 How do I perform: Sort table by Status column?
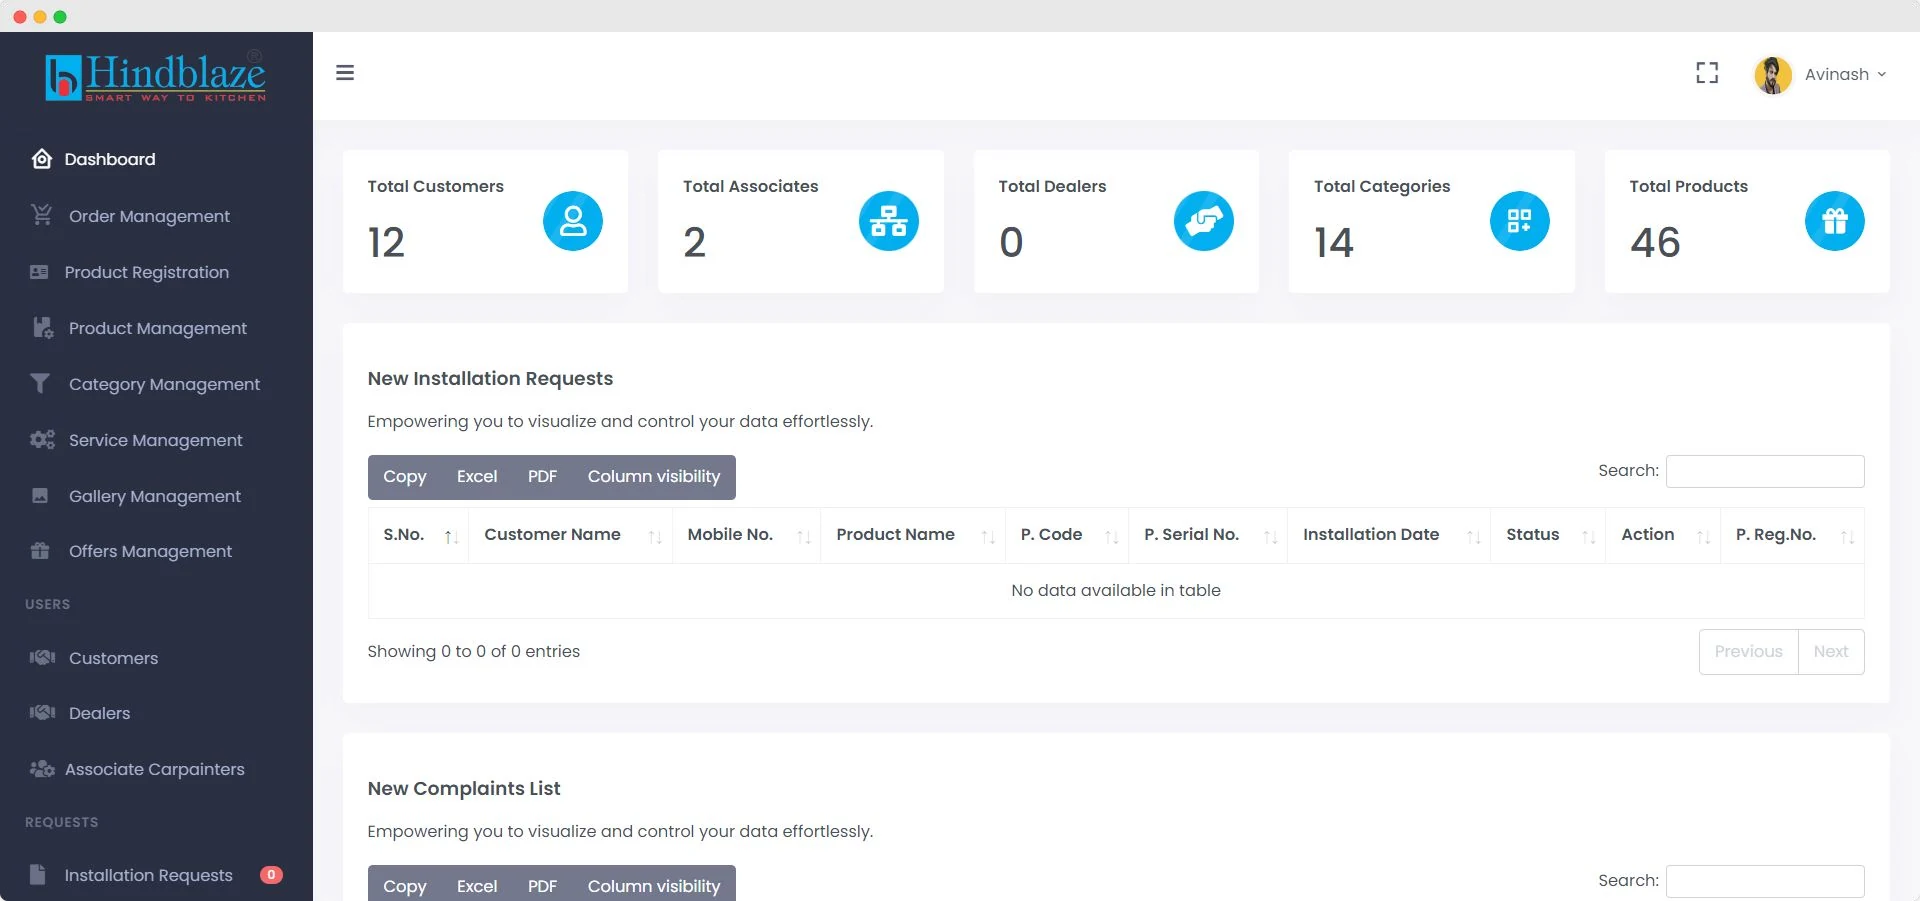(1548, 535)
